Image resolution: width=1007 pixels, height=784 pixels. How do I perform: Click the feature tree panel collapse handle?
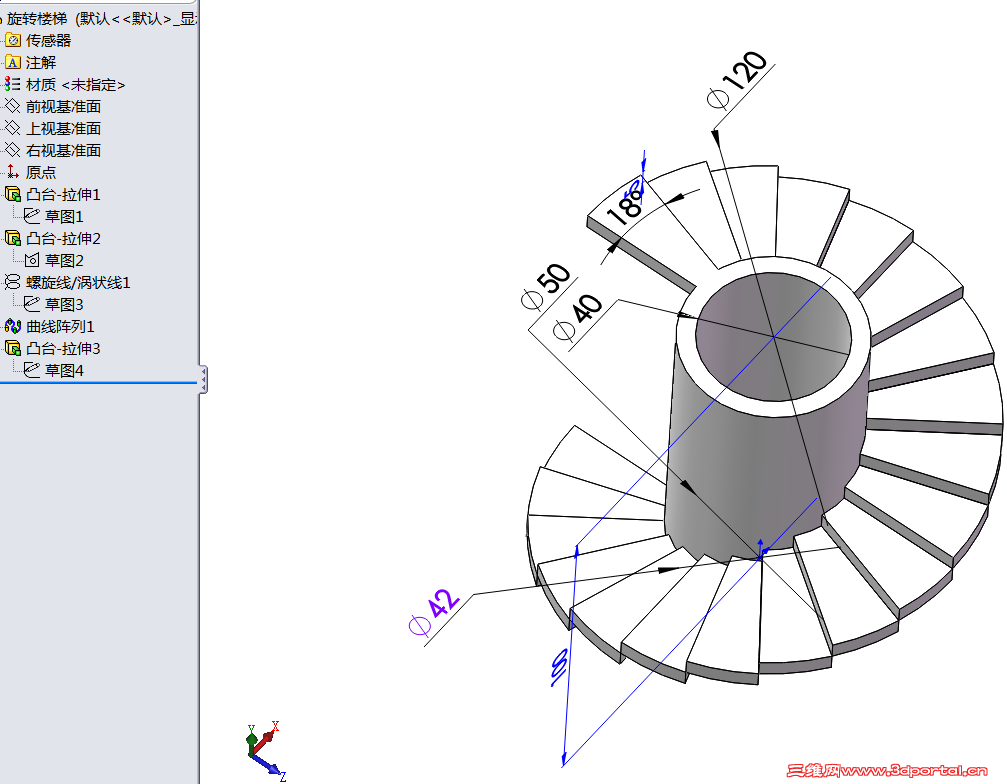pos(203,379)
